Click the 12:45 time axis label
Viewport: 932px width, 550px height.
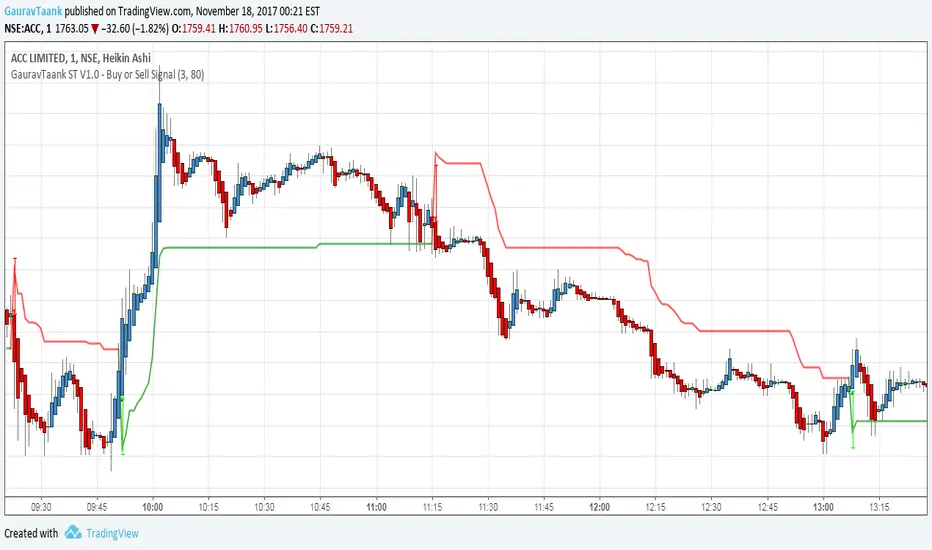point(767,507)
